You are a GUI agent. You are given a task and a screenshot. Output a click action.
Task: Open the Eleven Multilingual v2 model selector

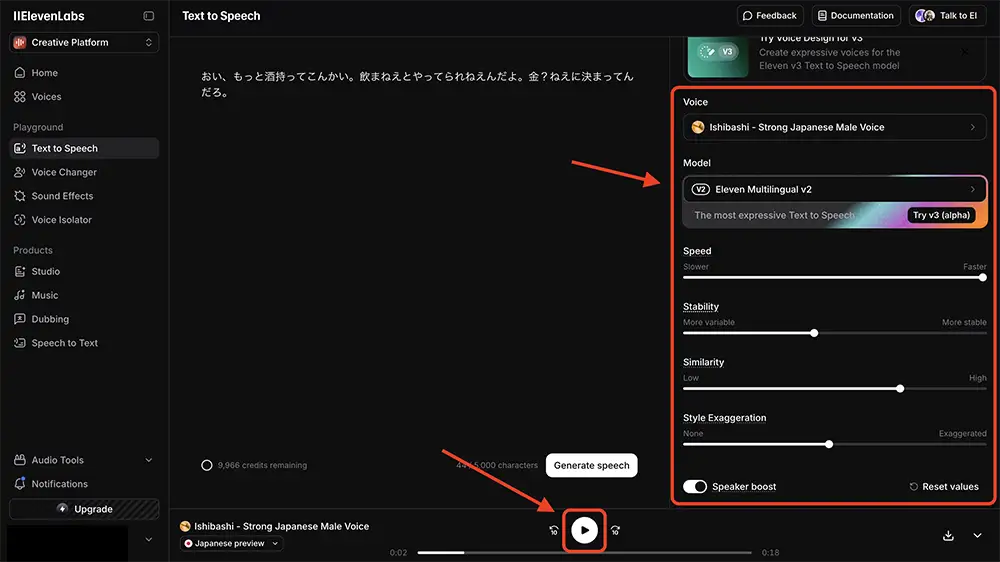pyautogui.click(x=834, y=189)
